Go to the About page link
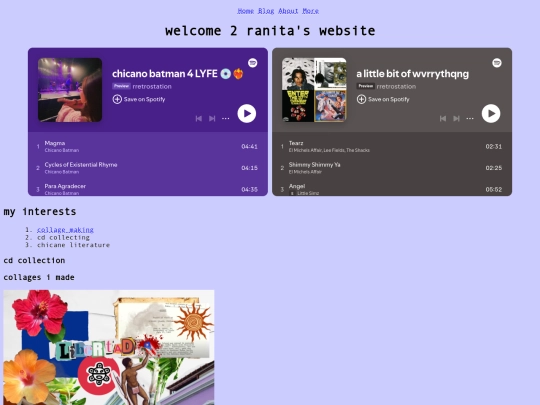This screenshot has width=540, height=405. [x=288, y=11]
